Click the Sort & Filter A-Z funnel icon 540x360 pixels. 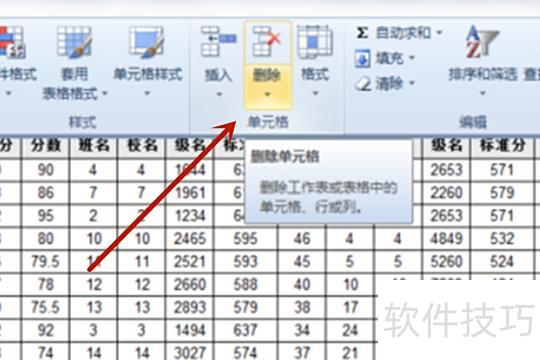(x=482, y=42)
